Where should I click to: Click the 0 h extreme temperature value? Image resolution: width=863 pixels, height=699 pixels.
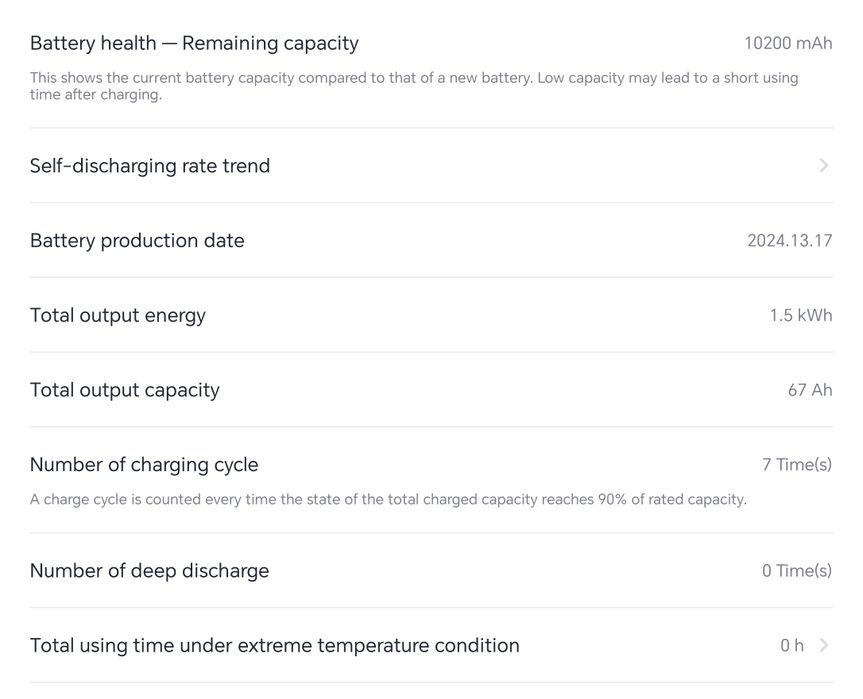792,646
